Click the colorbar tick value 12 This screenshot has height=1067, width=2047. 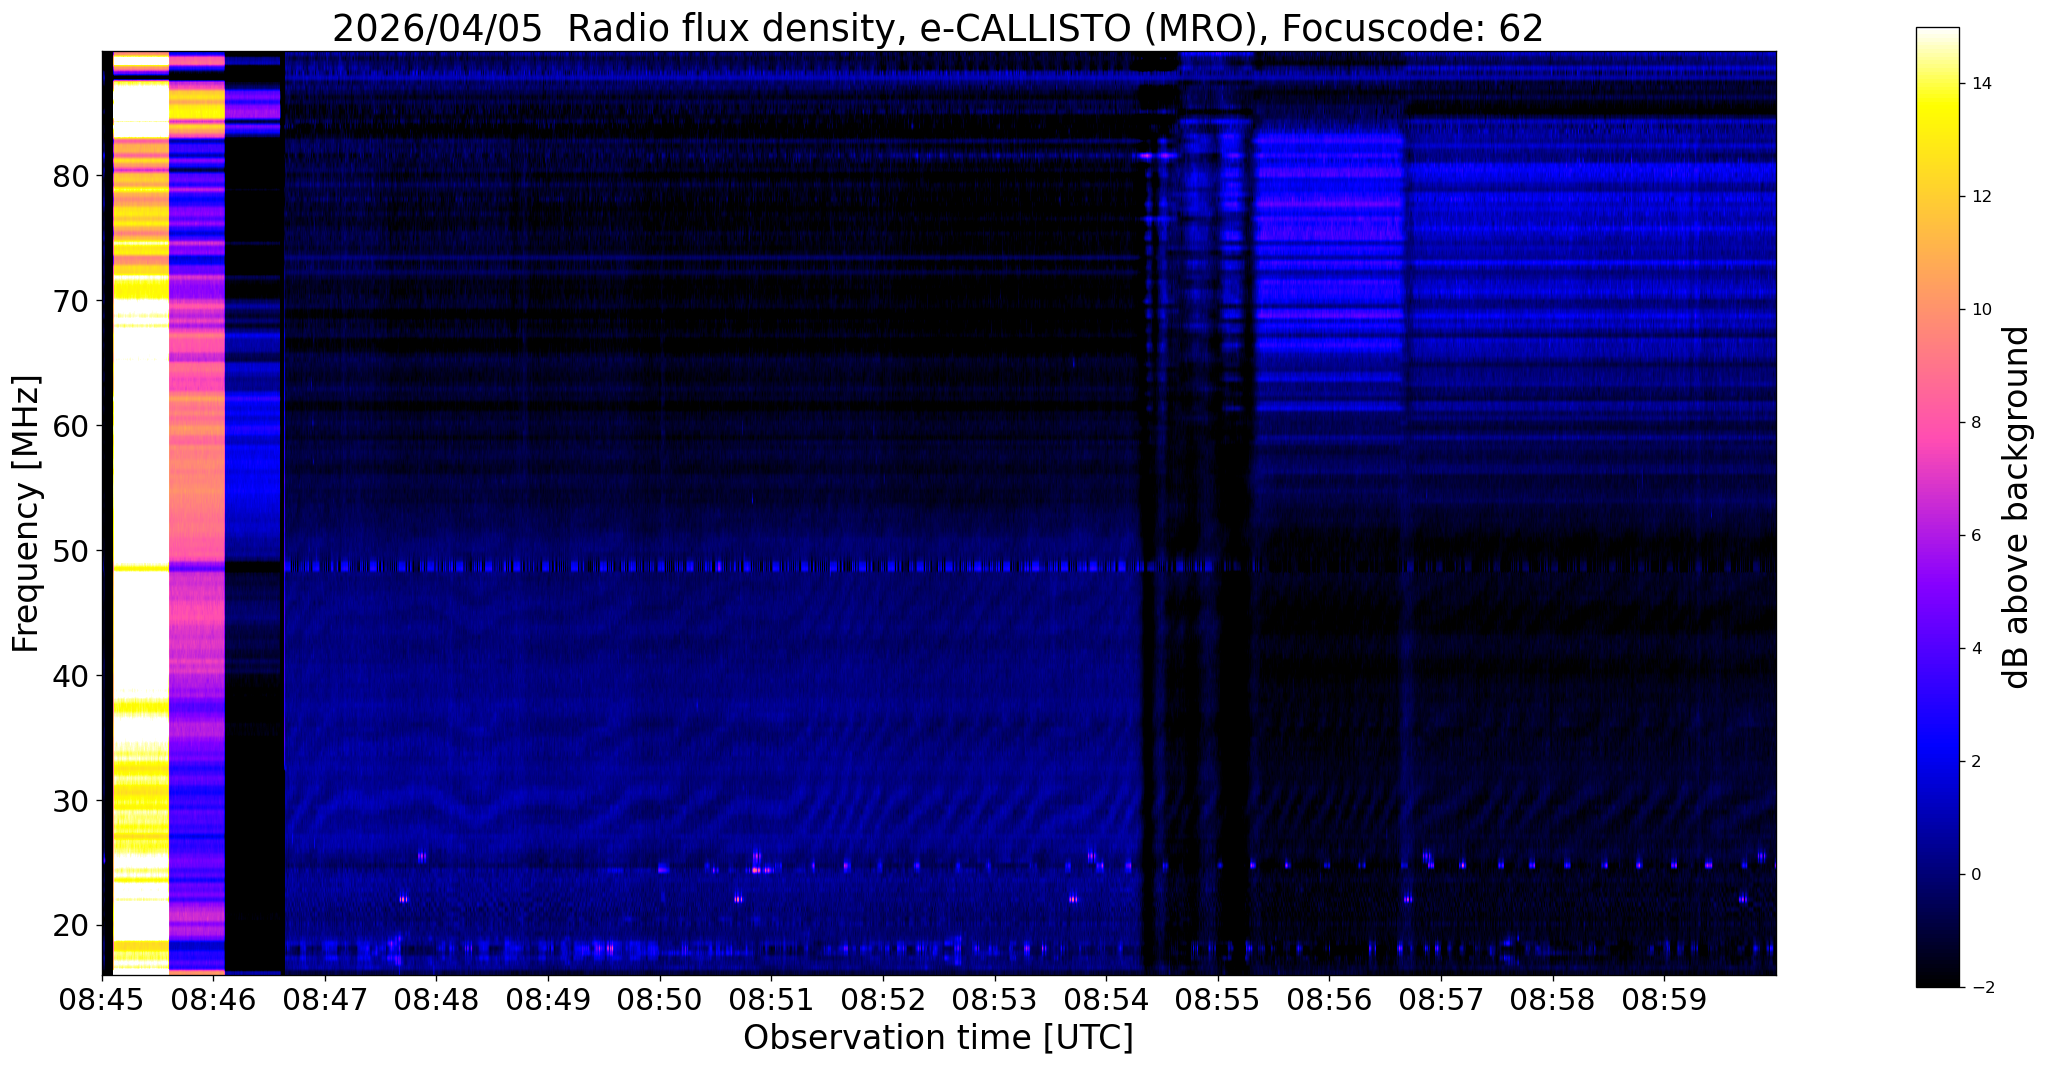1981,197
